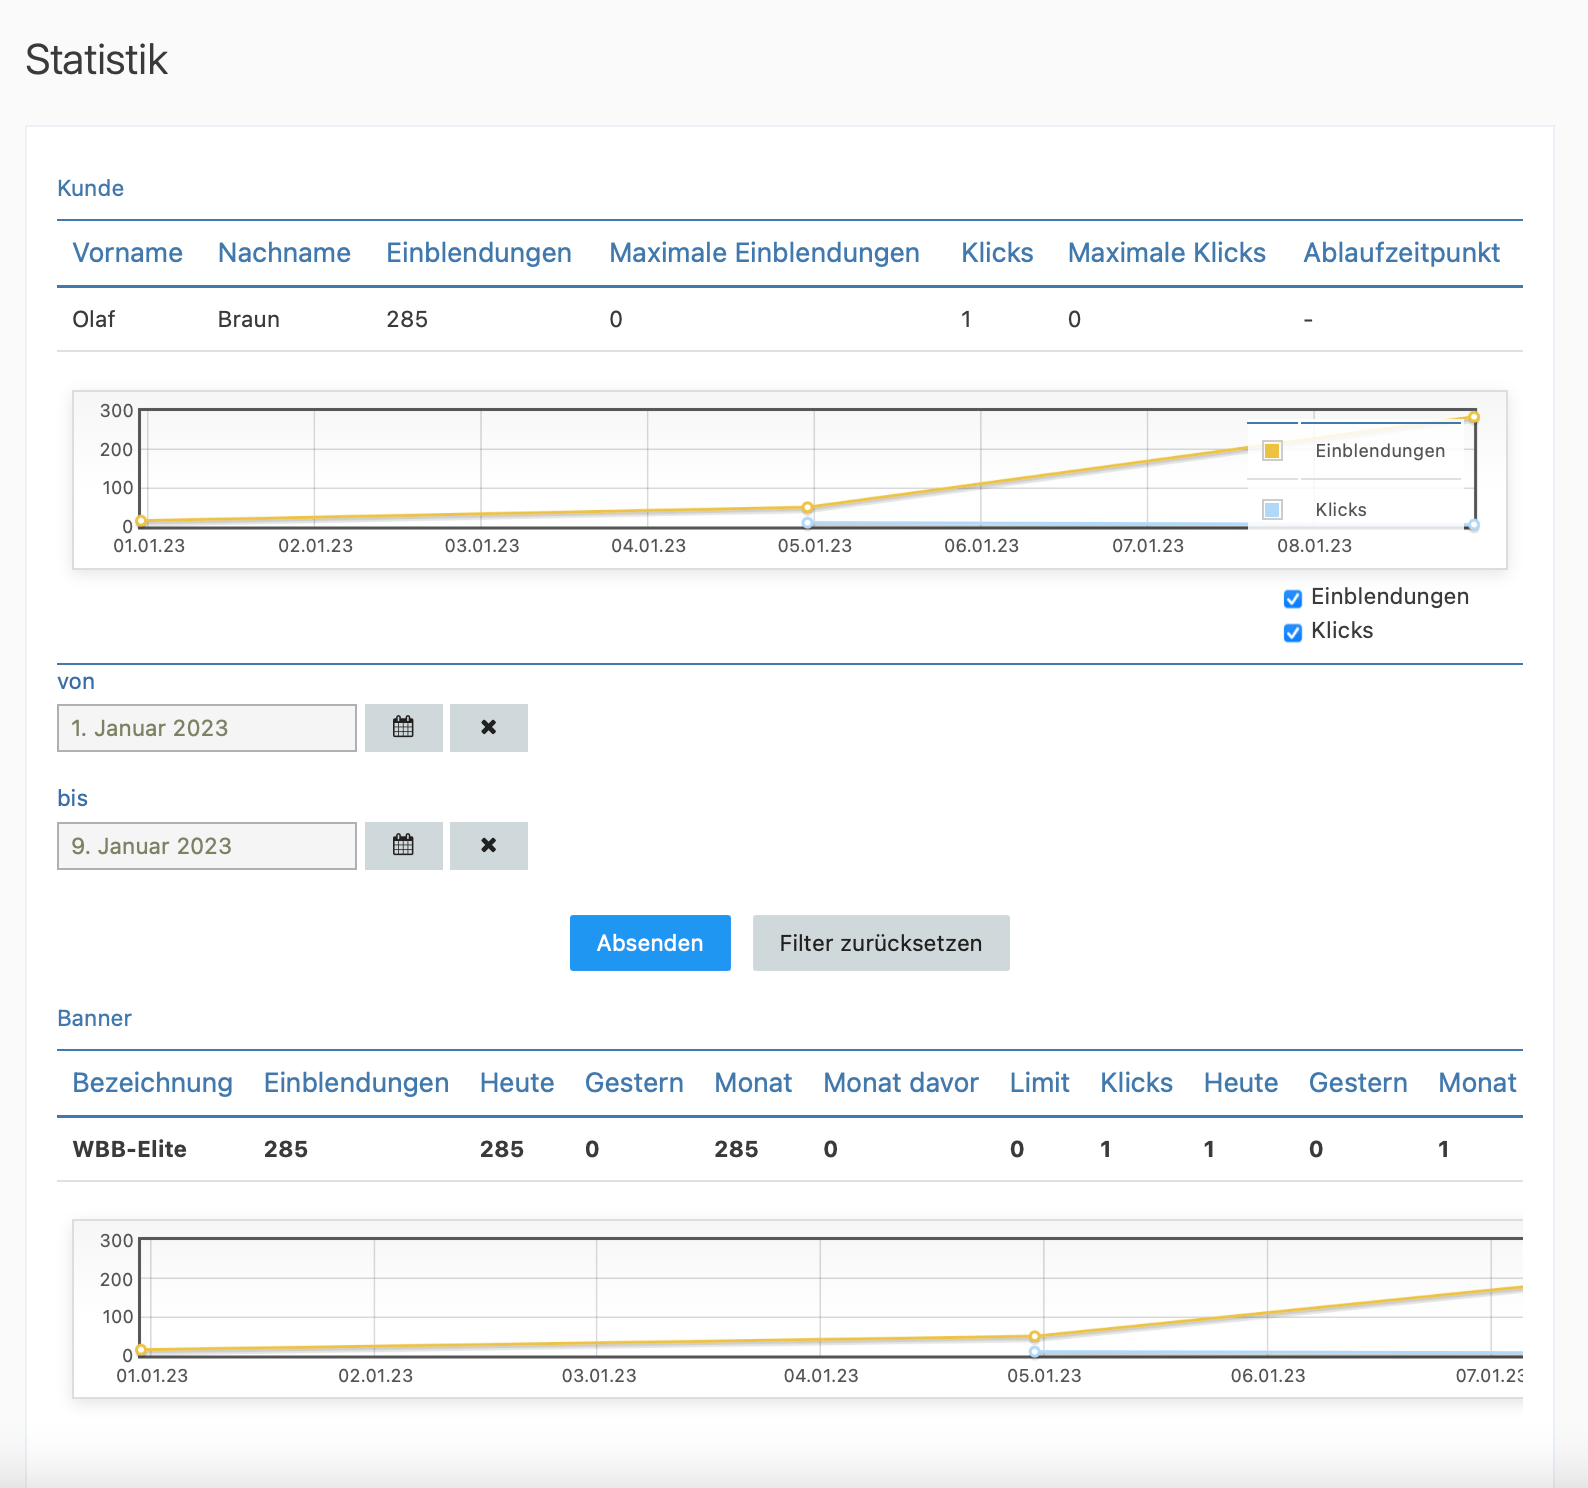Viewport: 1588px width, 1488px height.
Task: Click Ablaufzeitpunkt column header
Action: (x=1401, y=253)
